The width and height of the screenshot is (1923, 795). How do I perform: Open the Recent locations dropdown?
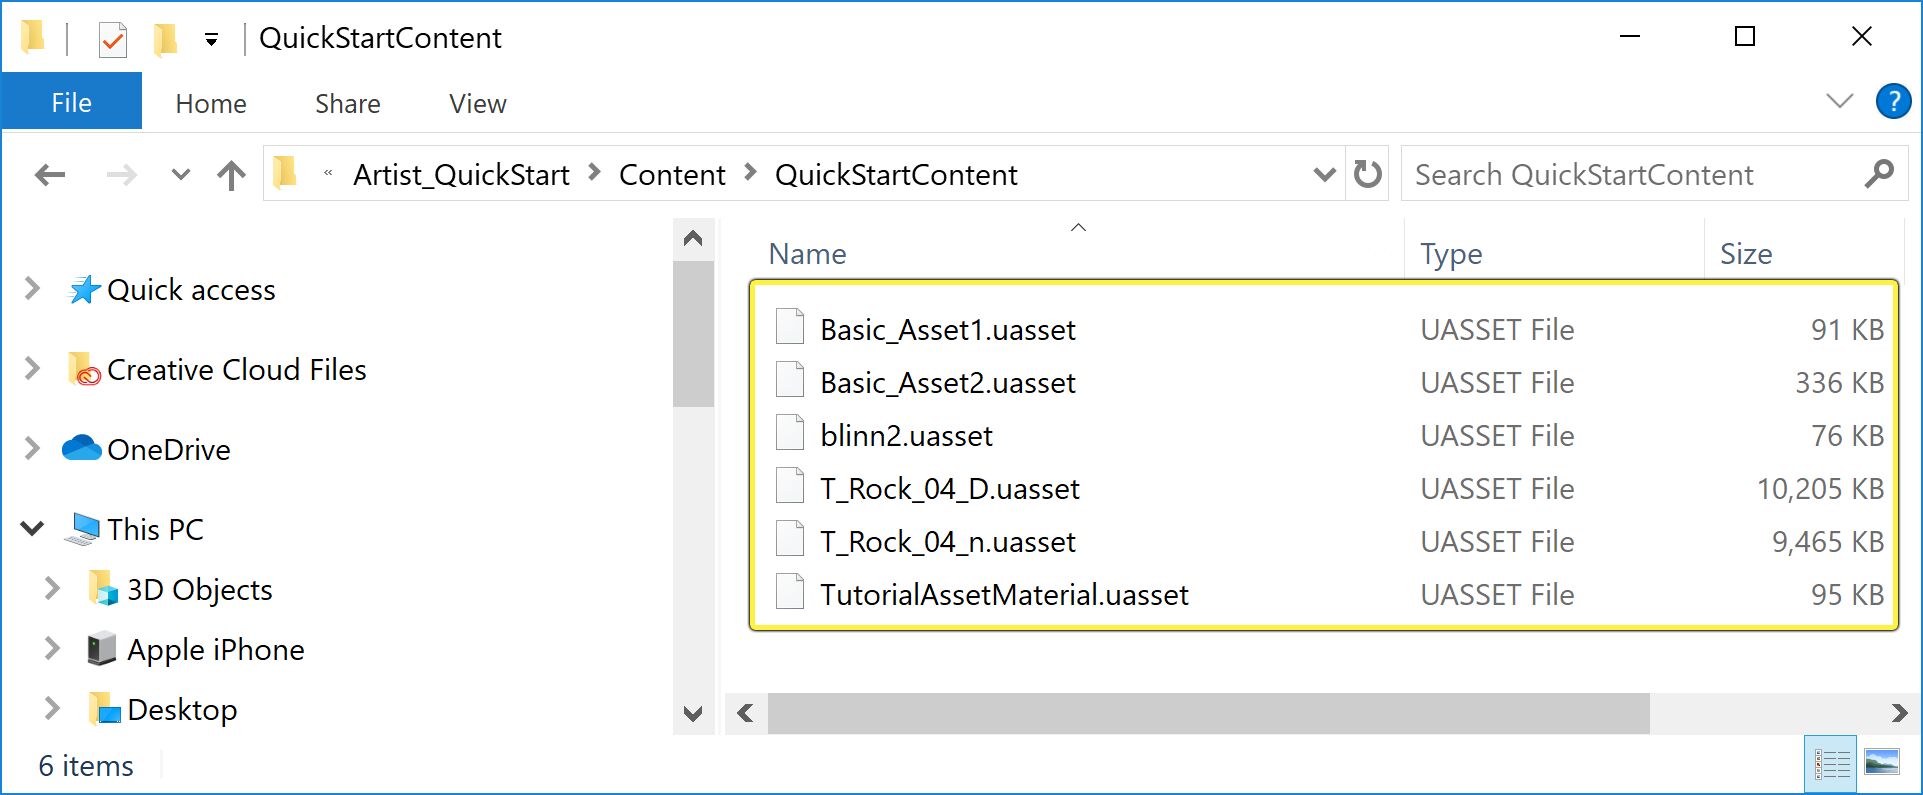click(x=180, y=175)
